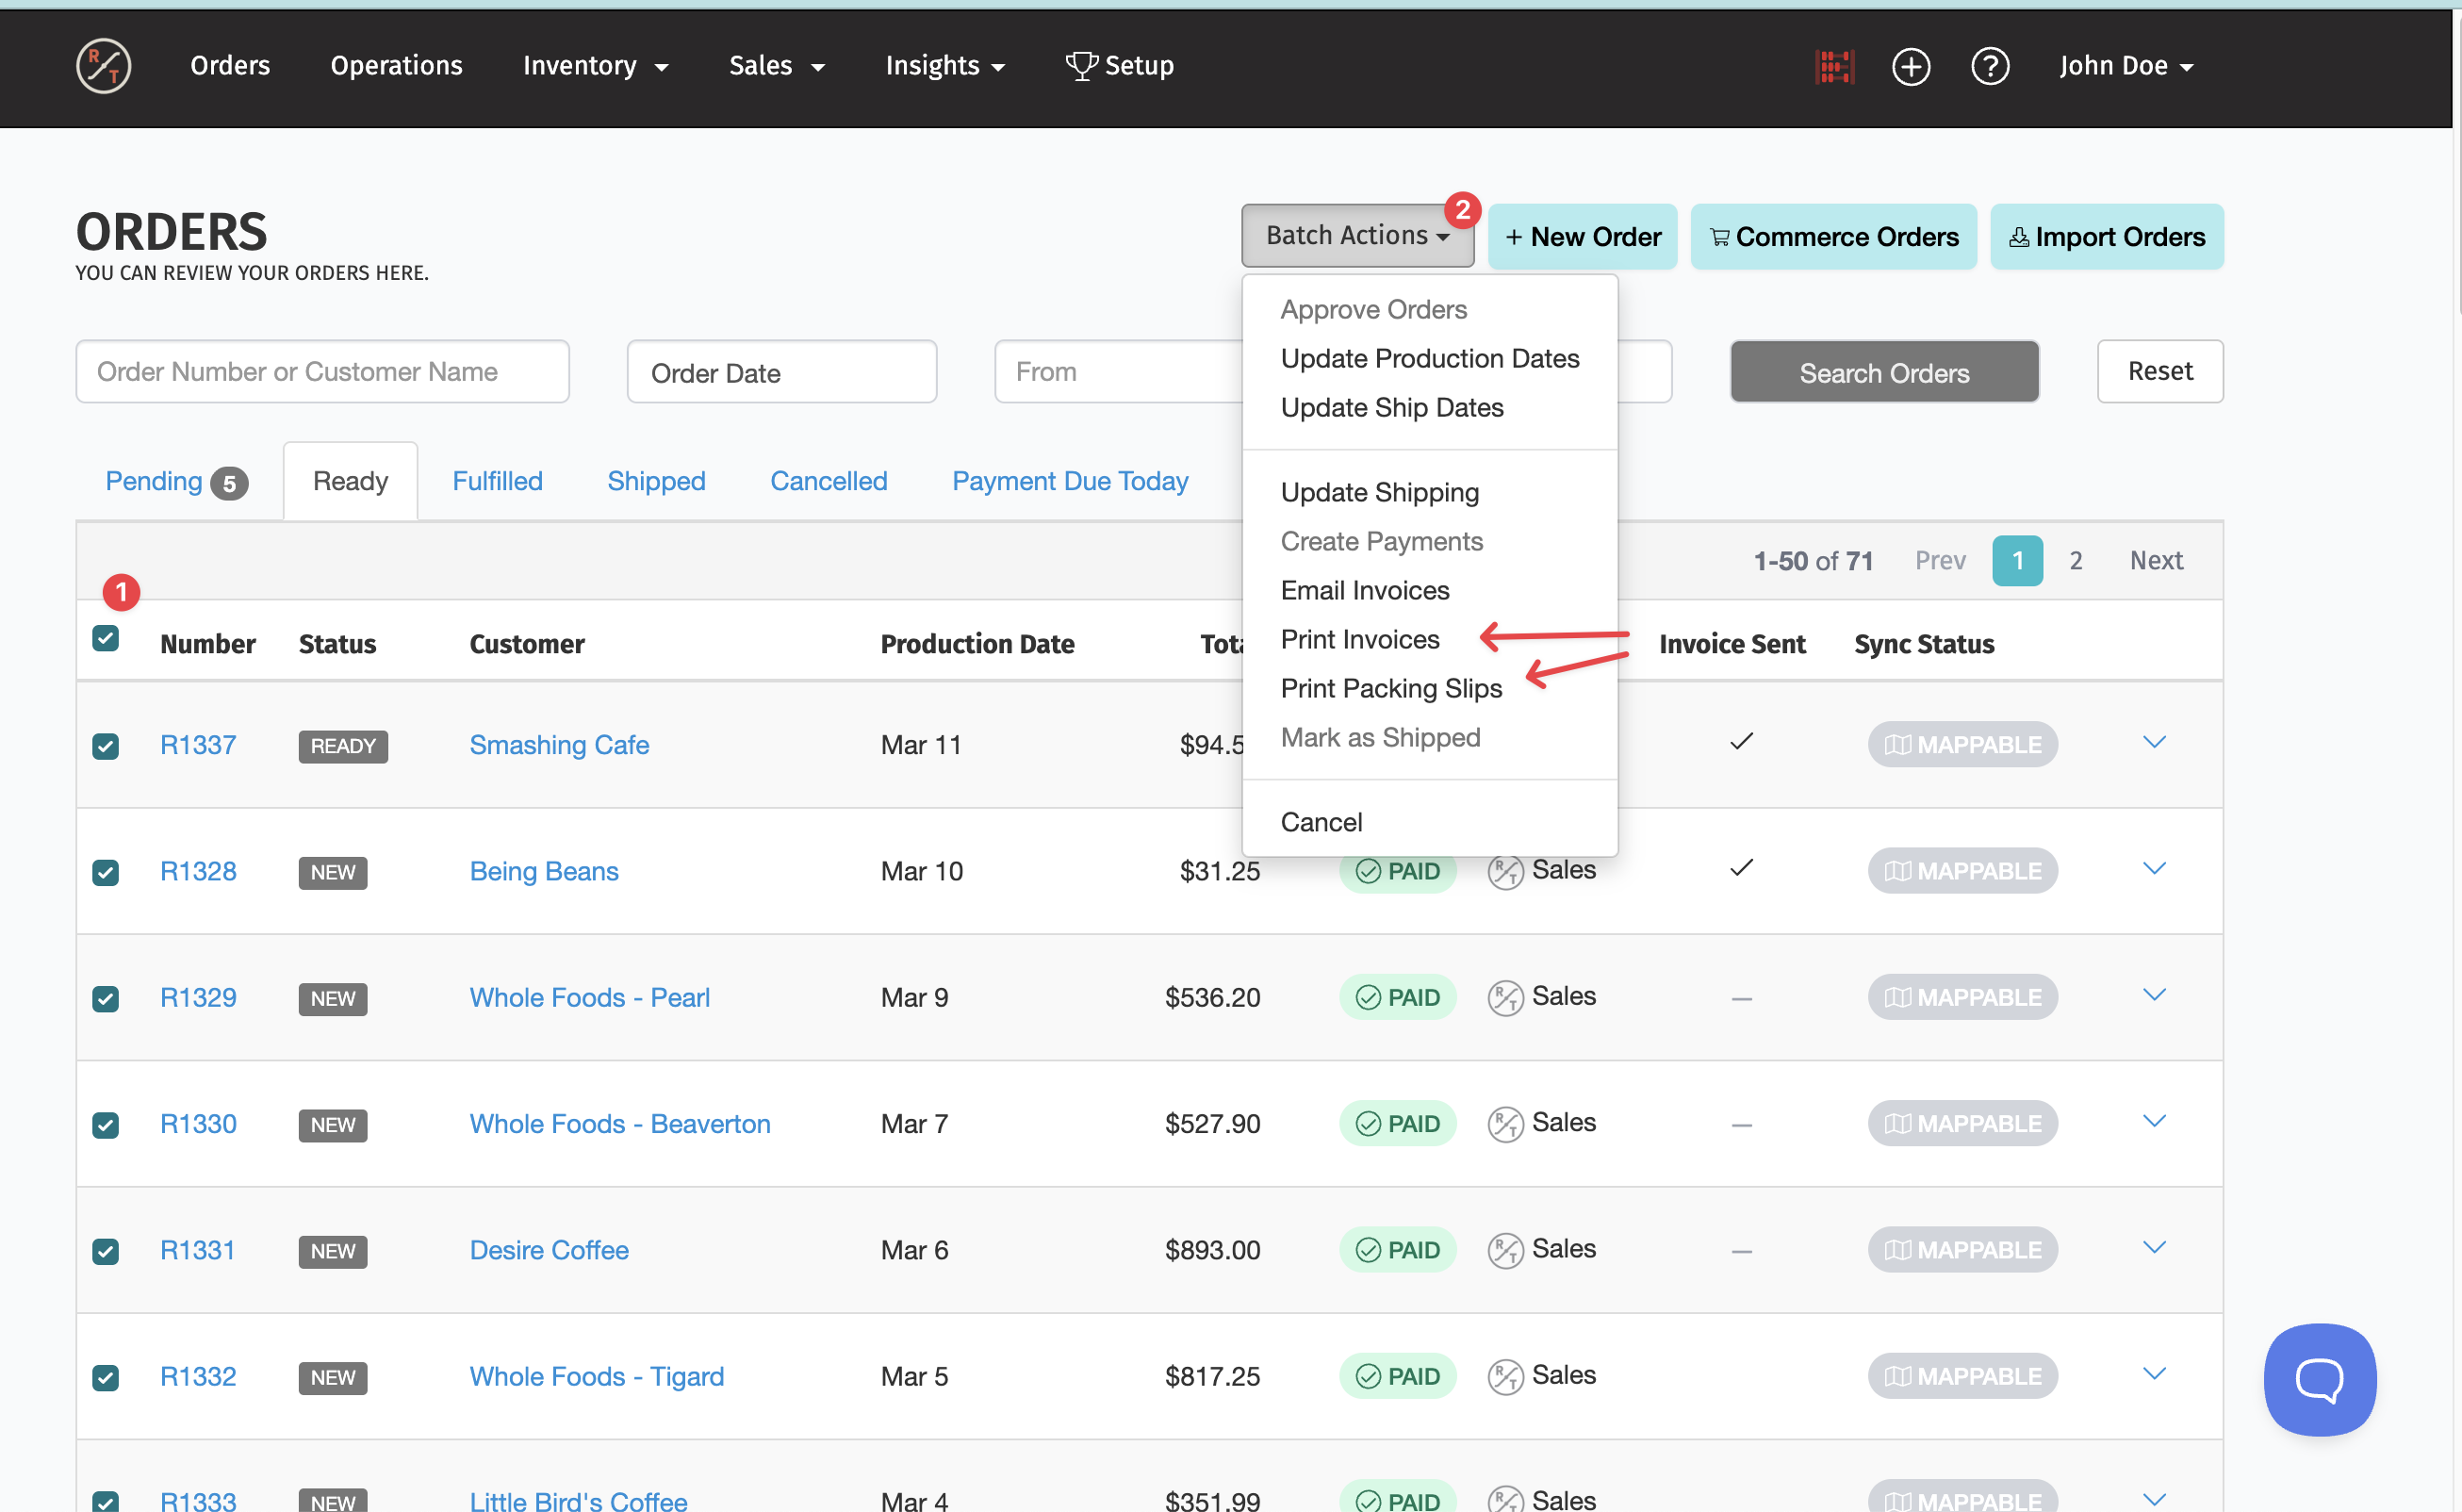Click the PAID badge for R1329
The width and height of the screenshot is (2462, 1512).
click(x=1397, y=997)
